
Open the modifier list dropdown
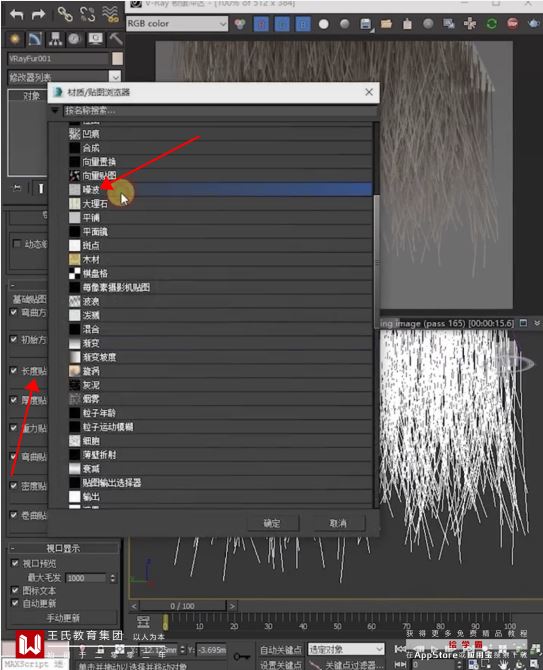pyautogui.click(x=114, y=77)
